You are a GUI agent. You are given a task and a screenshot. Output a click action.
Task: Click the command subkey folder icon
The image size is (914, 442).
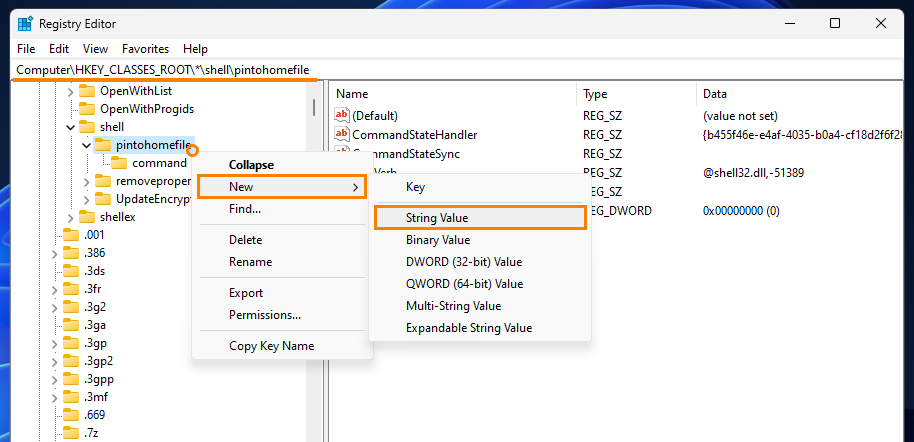119,163
